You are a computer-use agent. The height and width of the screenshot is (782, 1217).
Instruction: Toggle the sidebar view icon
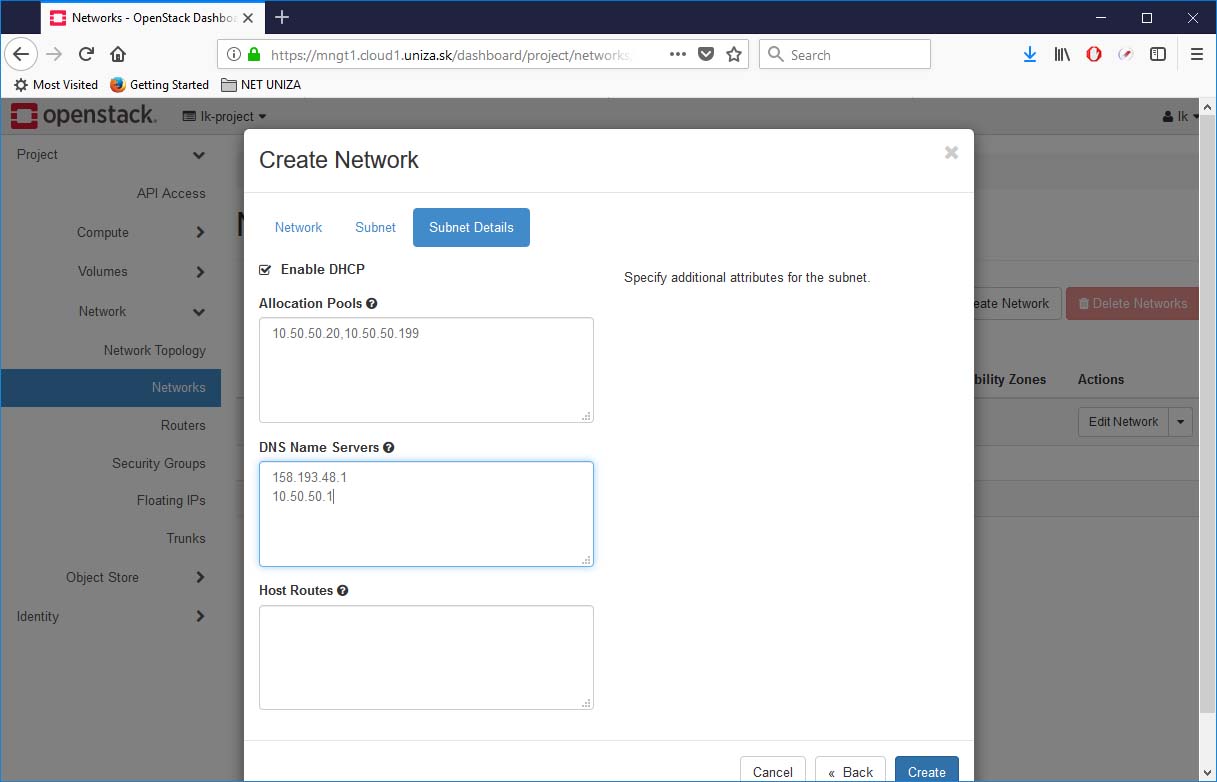point(1158,54)
